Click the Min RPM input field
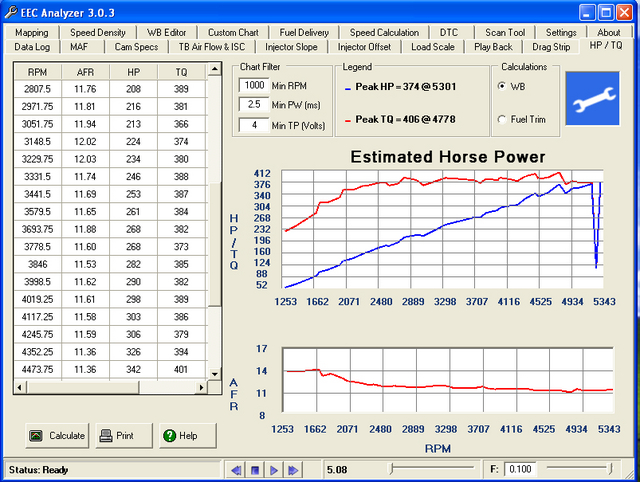The height and width of the screenshot is (482, 640). (x=254, y=85)
